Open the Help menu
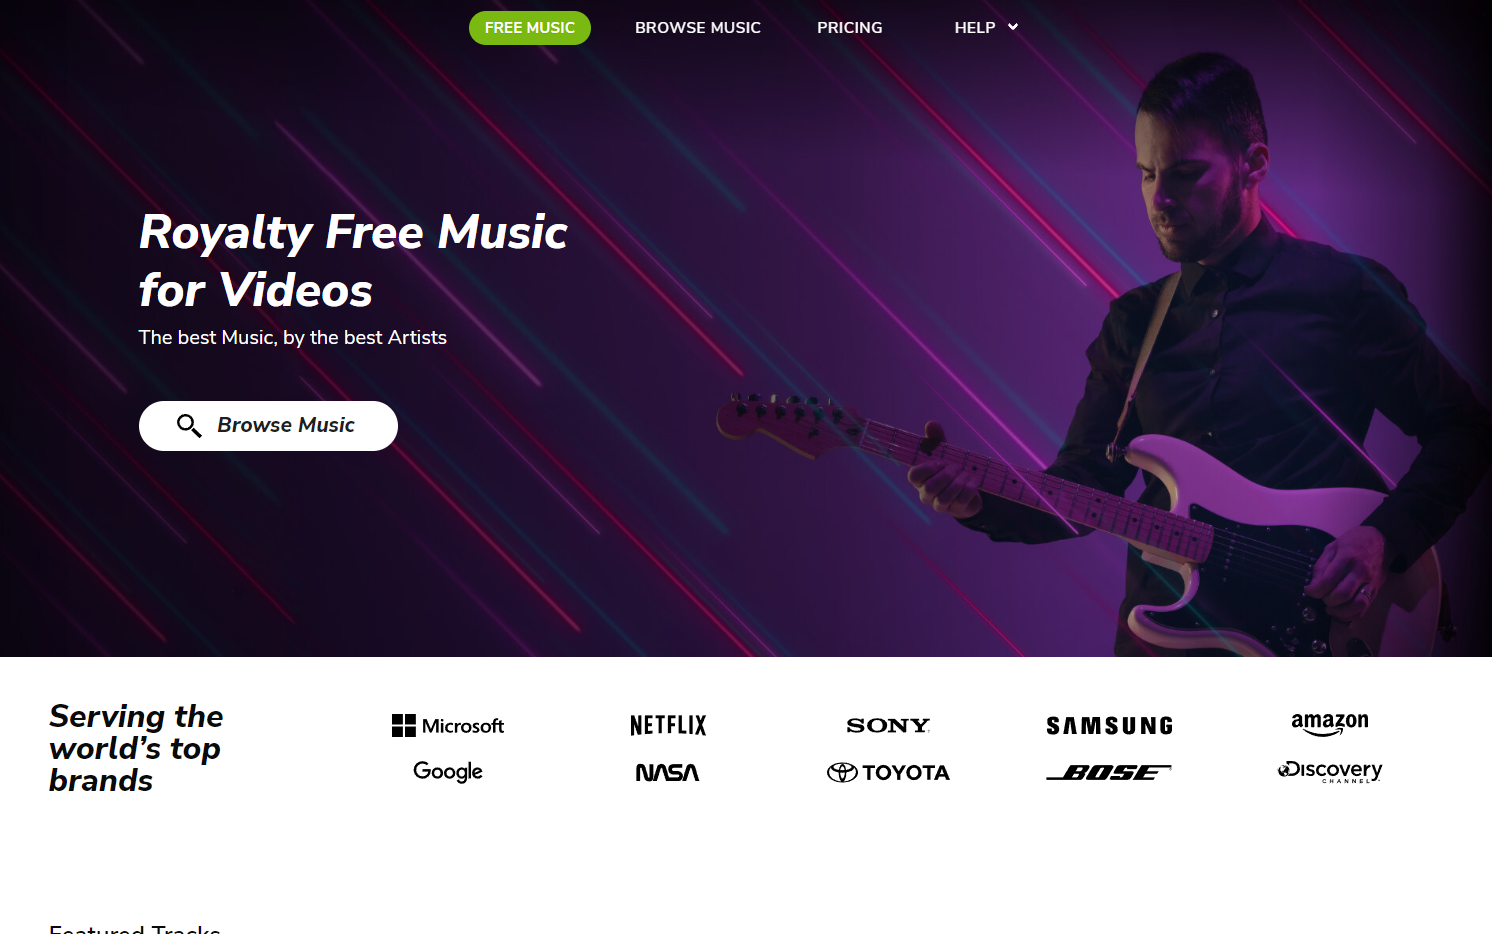The image size is (1492, 934). [x=975, y=28]
